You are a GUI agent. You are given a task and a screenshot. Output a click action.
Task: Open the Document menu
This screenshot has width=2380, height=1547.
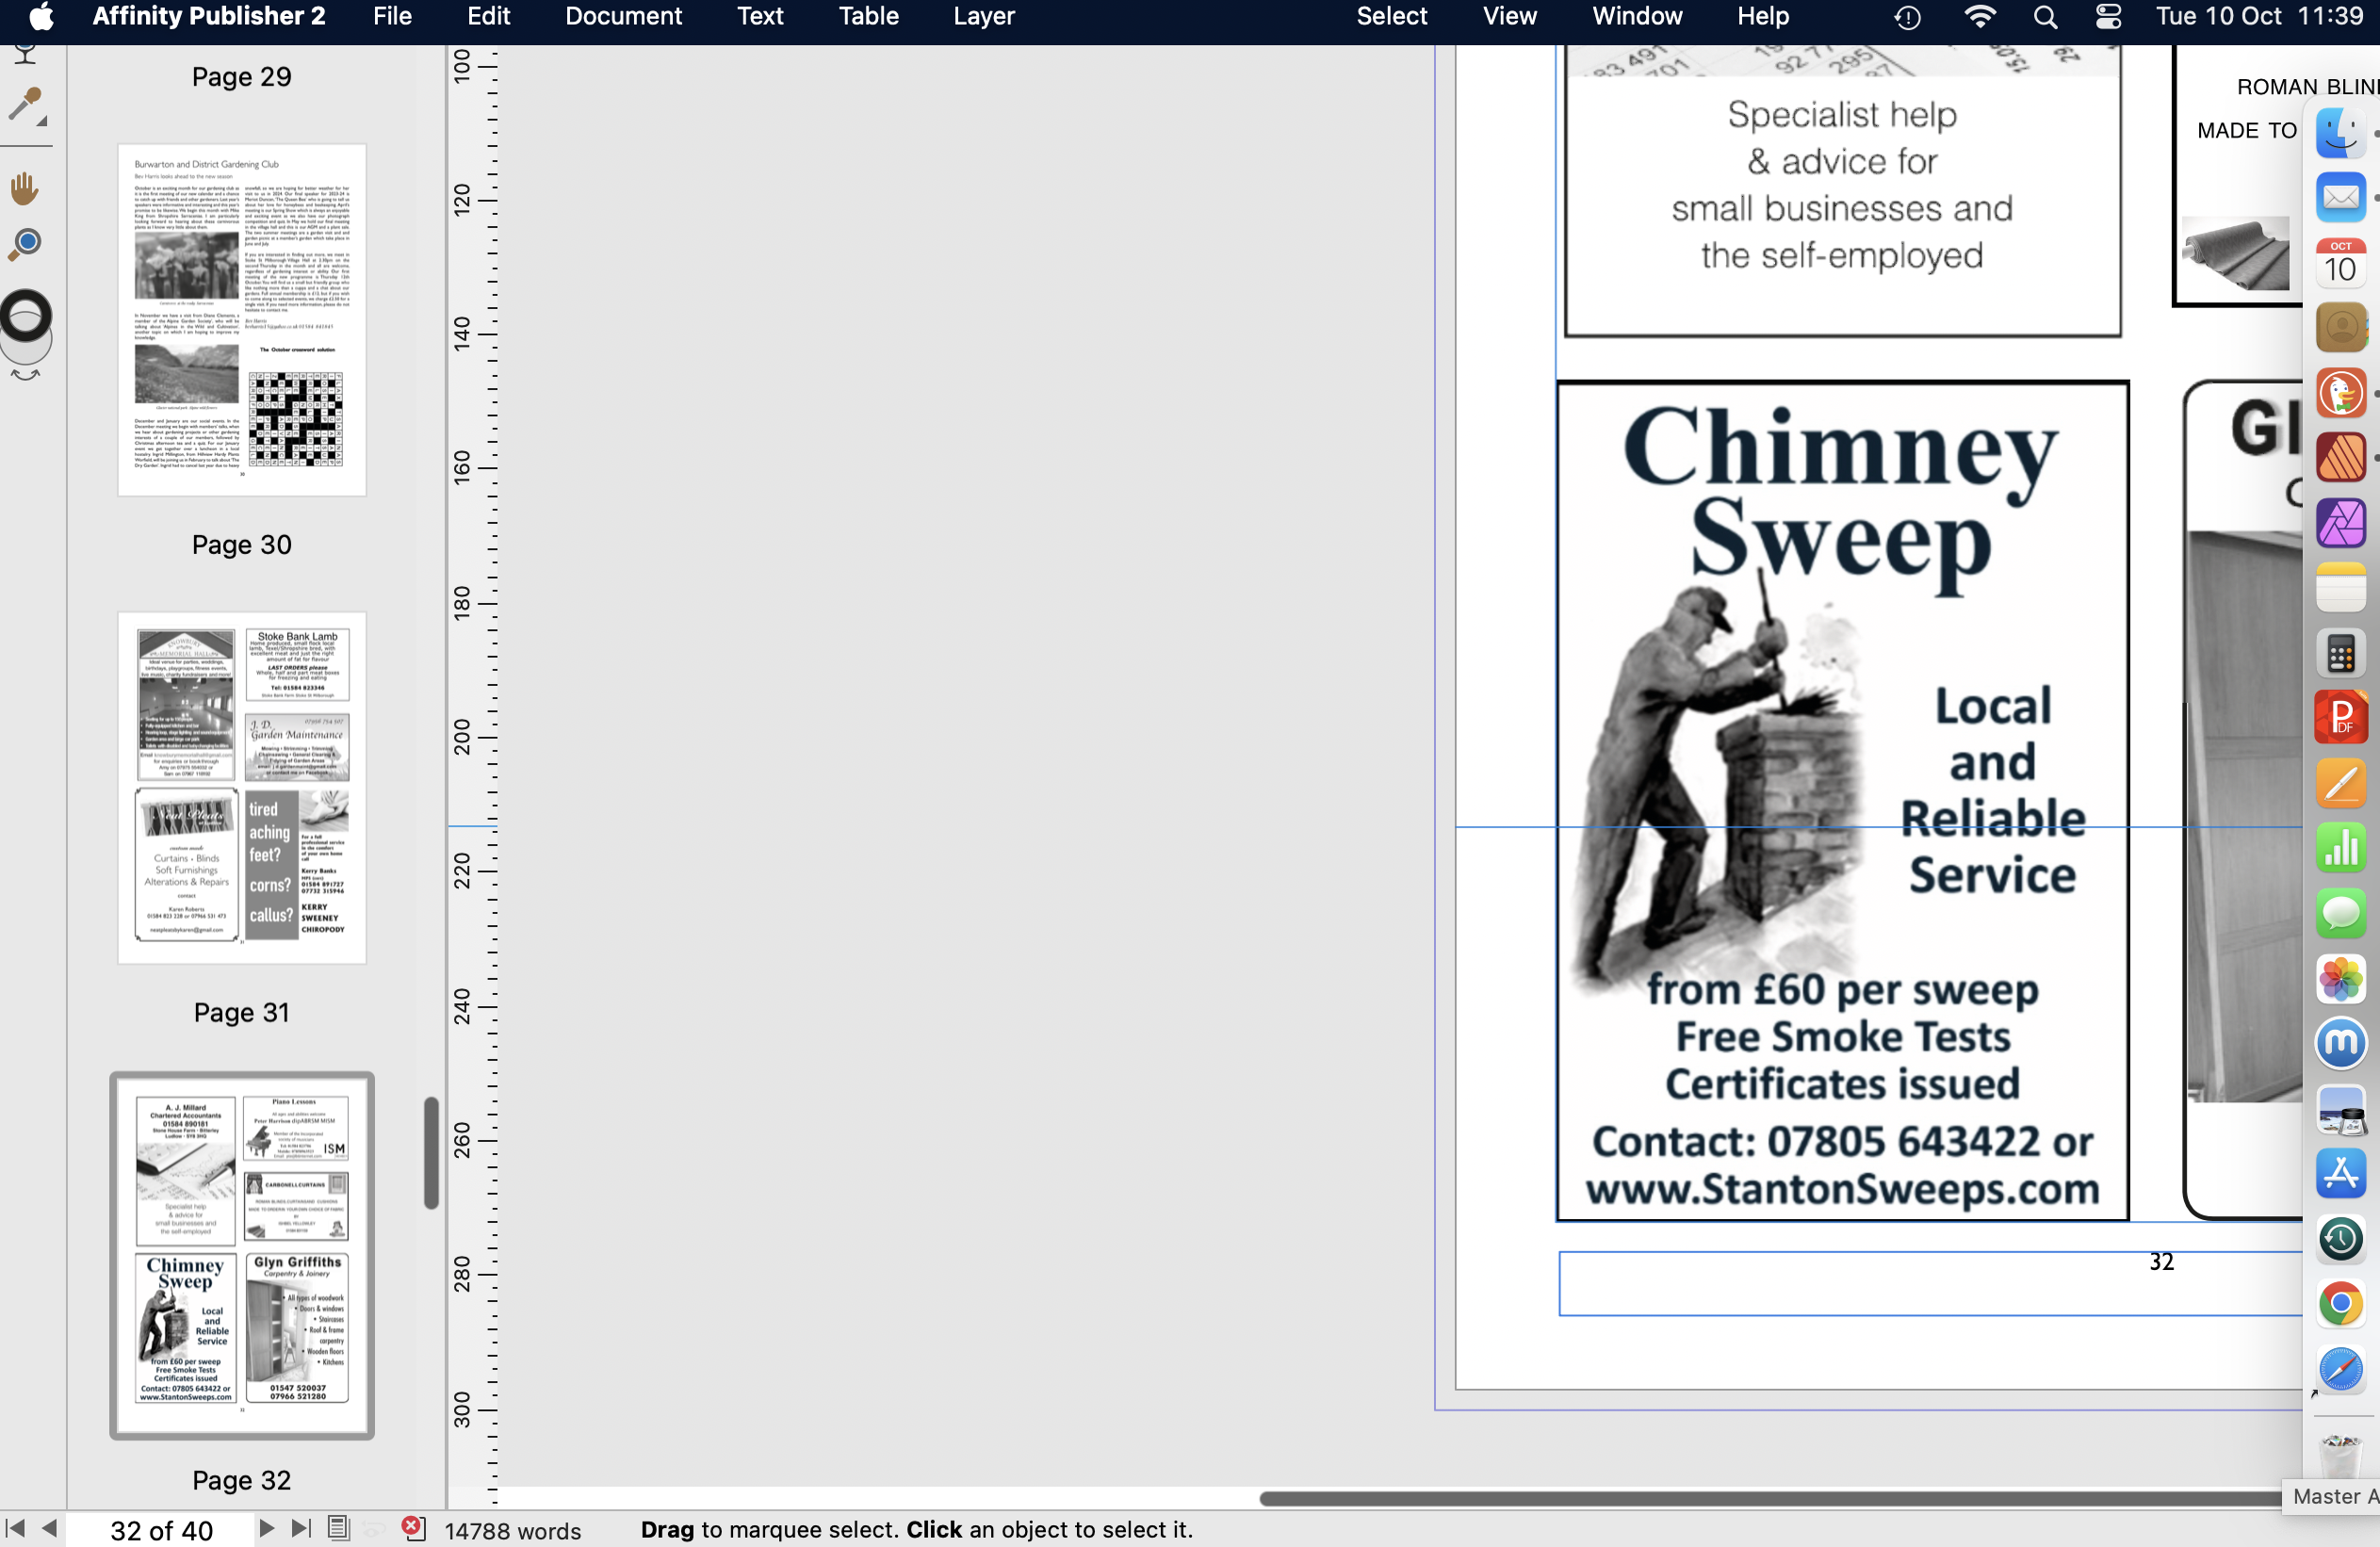click(623, 16)
